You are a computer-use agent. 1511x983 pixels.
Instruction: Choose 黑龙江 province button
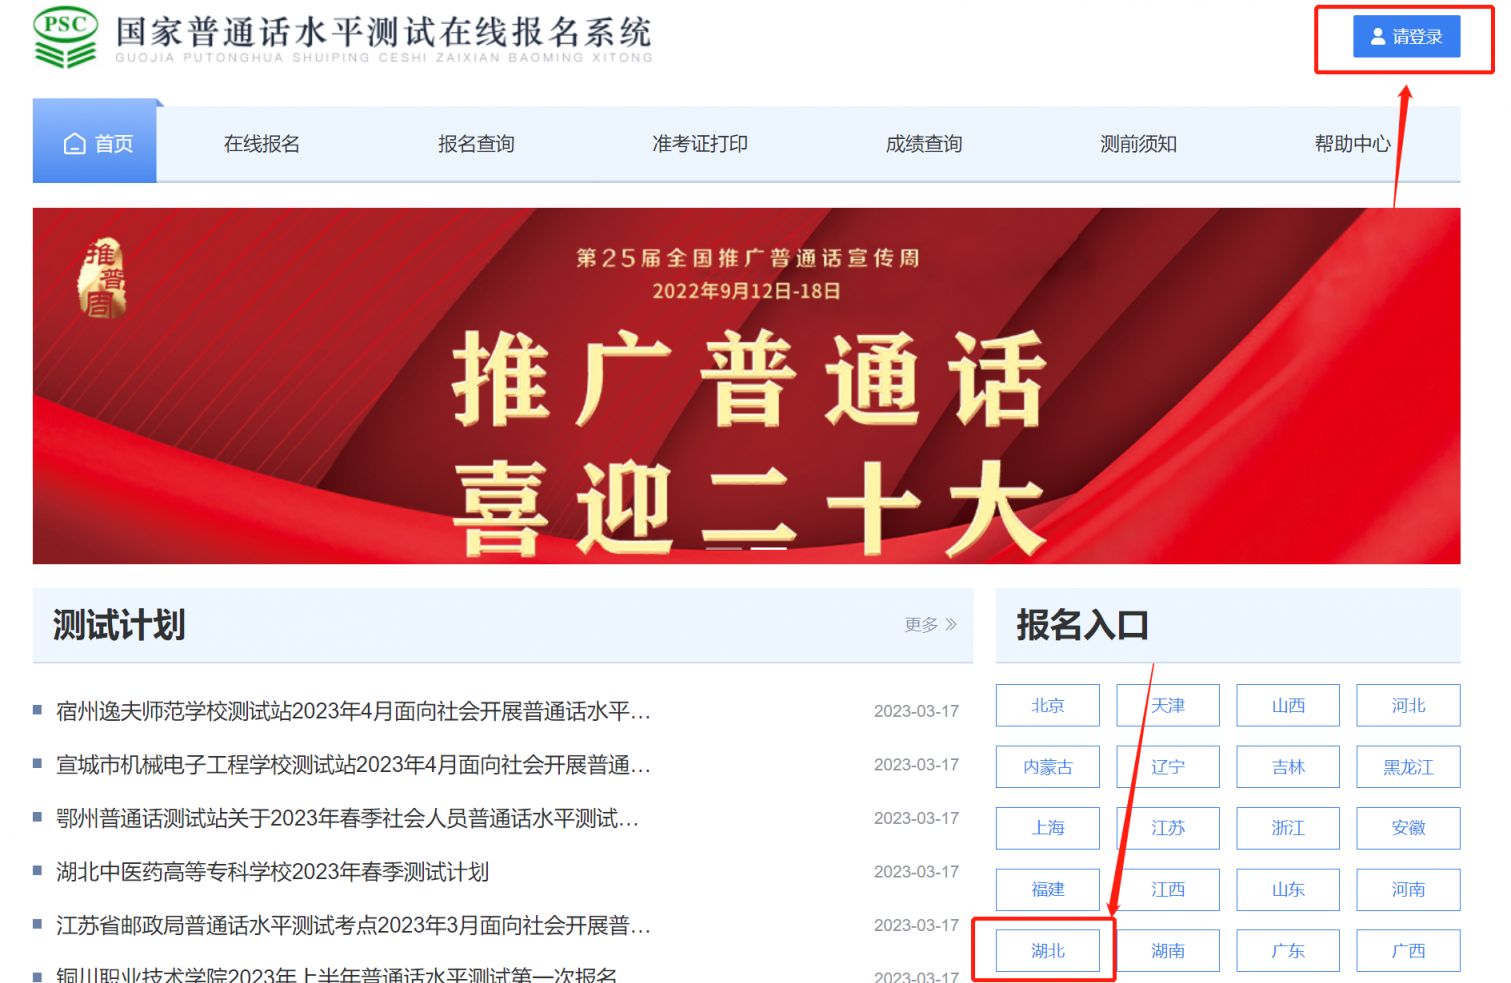click(1407, 767)
